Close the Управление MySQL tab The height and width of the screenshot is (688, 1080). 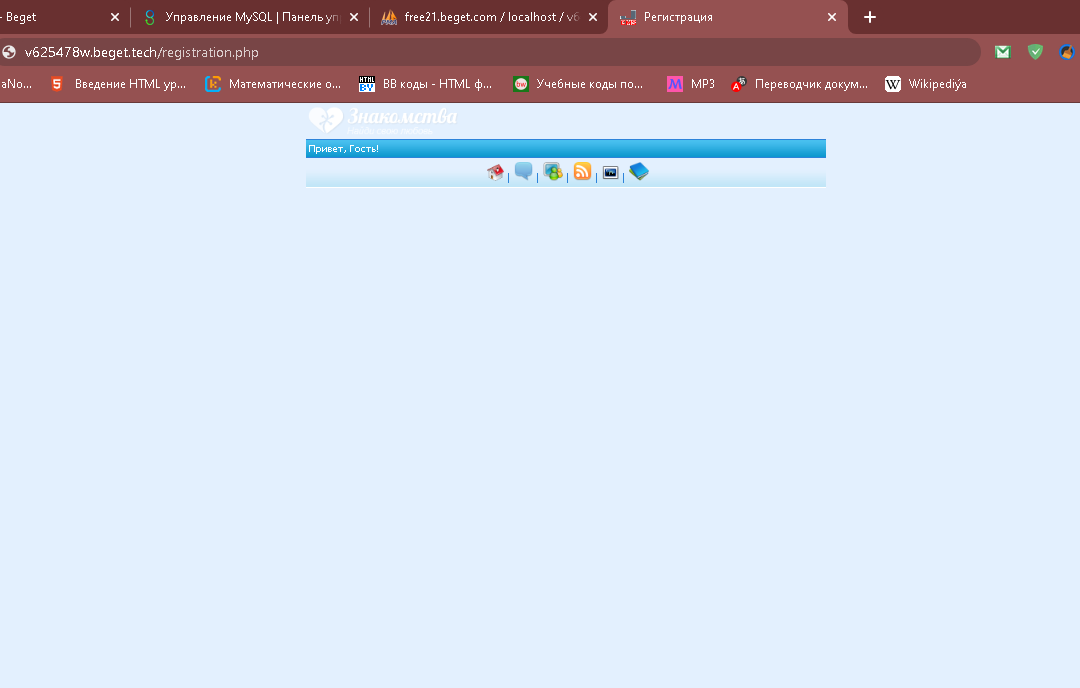pyautogui.click(x=354, y=17)
